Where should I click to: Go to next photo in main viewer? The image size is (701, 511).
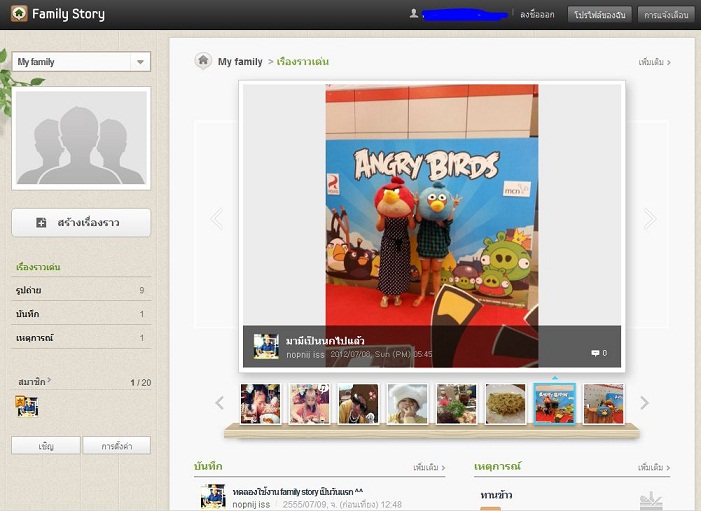click(x=650, y=219)
